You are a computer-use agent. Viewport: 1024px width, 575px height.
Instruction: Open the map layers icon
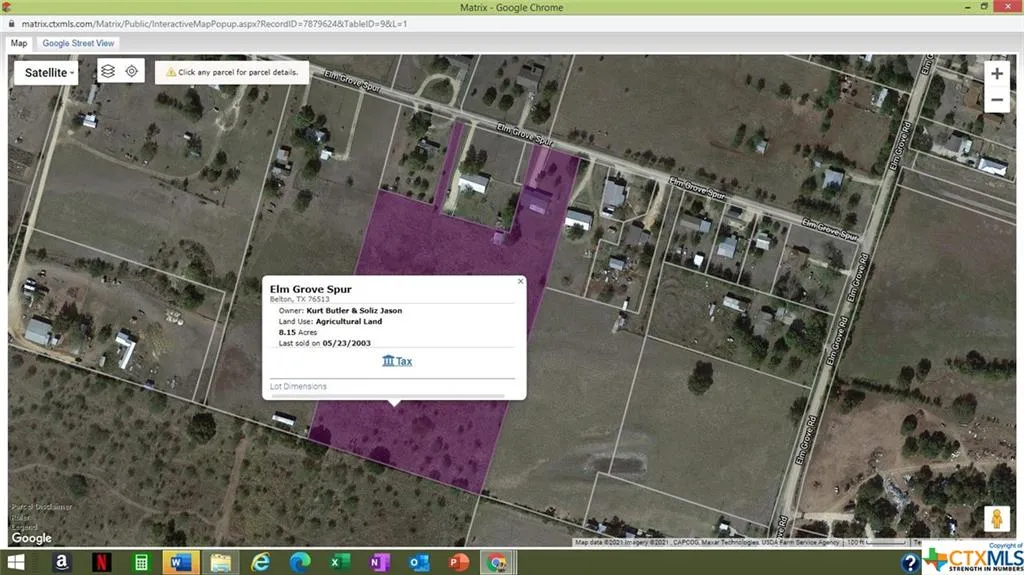tap(107, 72)
